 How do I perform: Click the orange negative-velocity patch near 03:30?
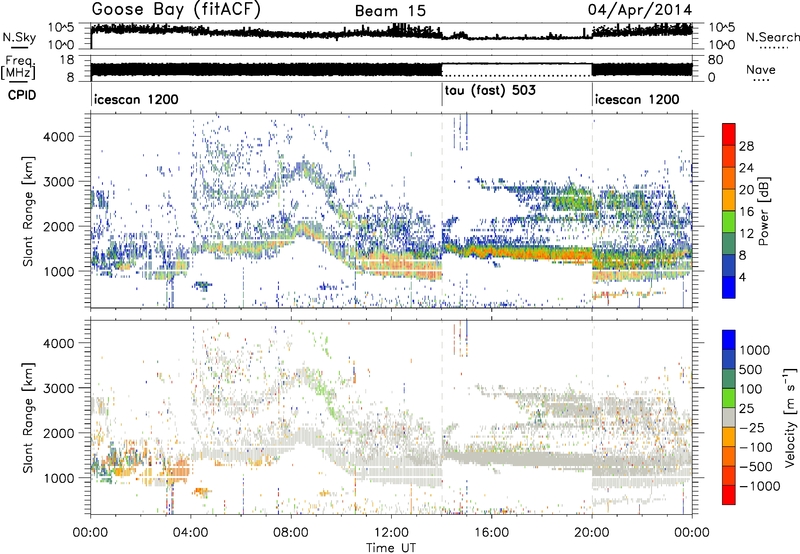coord(179,469)
